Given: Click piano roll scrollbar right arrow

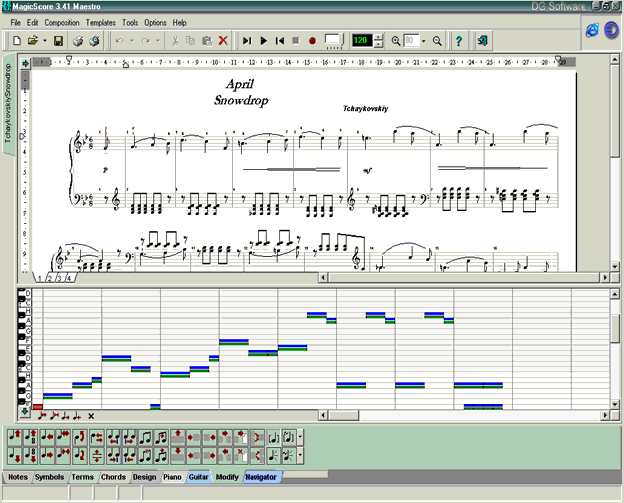Looking at the screenshot, I should click(605, 415).
